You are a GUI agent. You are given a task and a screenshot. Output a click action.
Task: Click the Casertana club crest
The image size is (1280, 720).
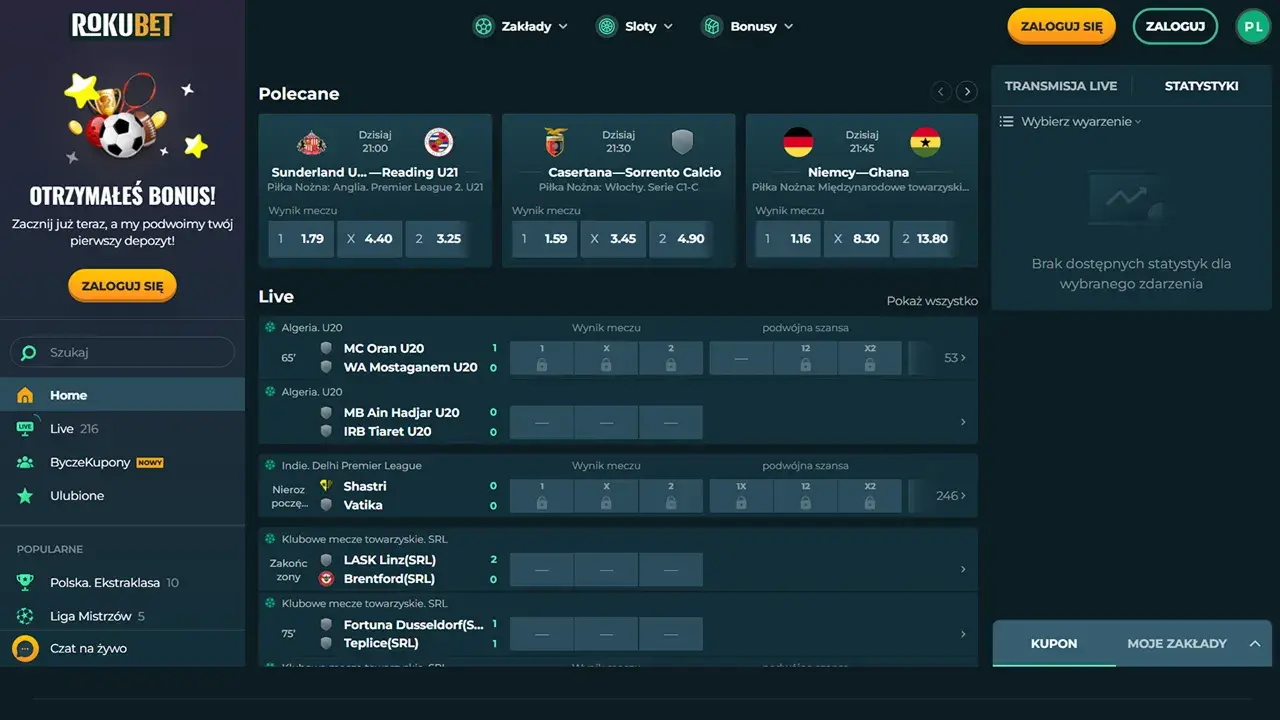(x=555, y=142)
